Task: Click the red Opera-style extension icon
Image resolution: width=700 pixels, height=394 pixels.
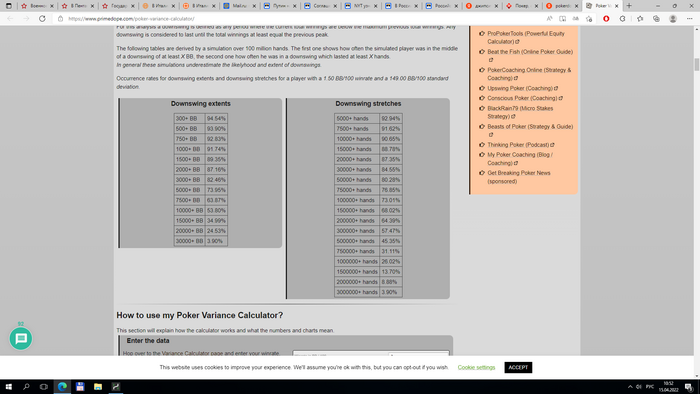Action: tap(606, 19)
